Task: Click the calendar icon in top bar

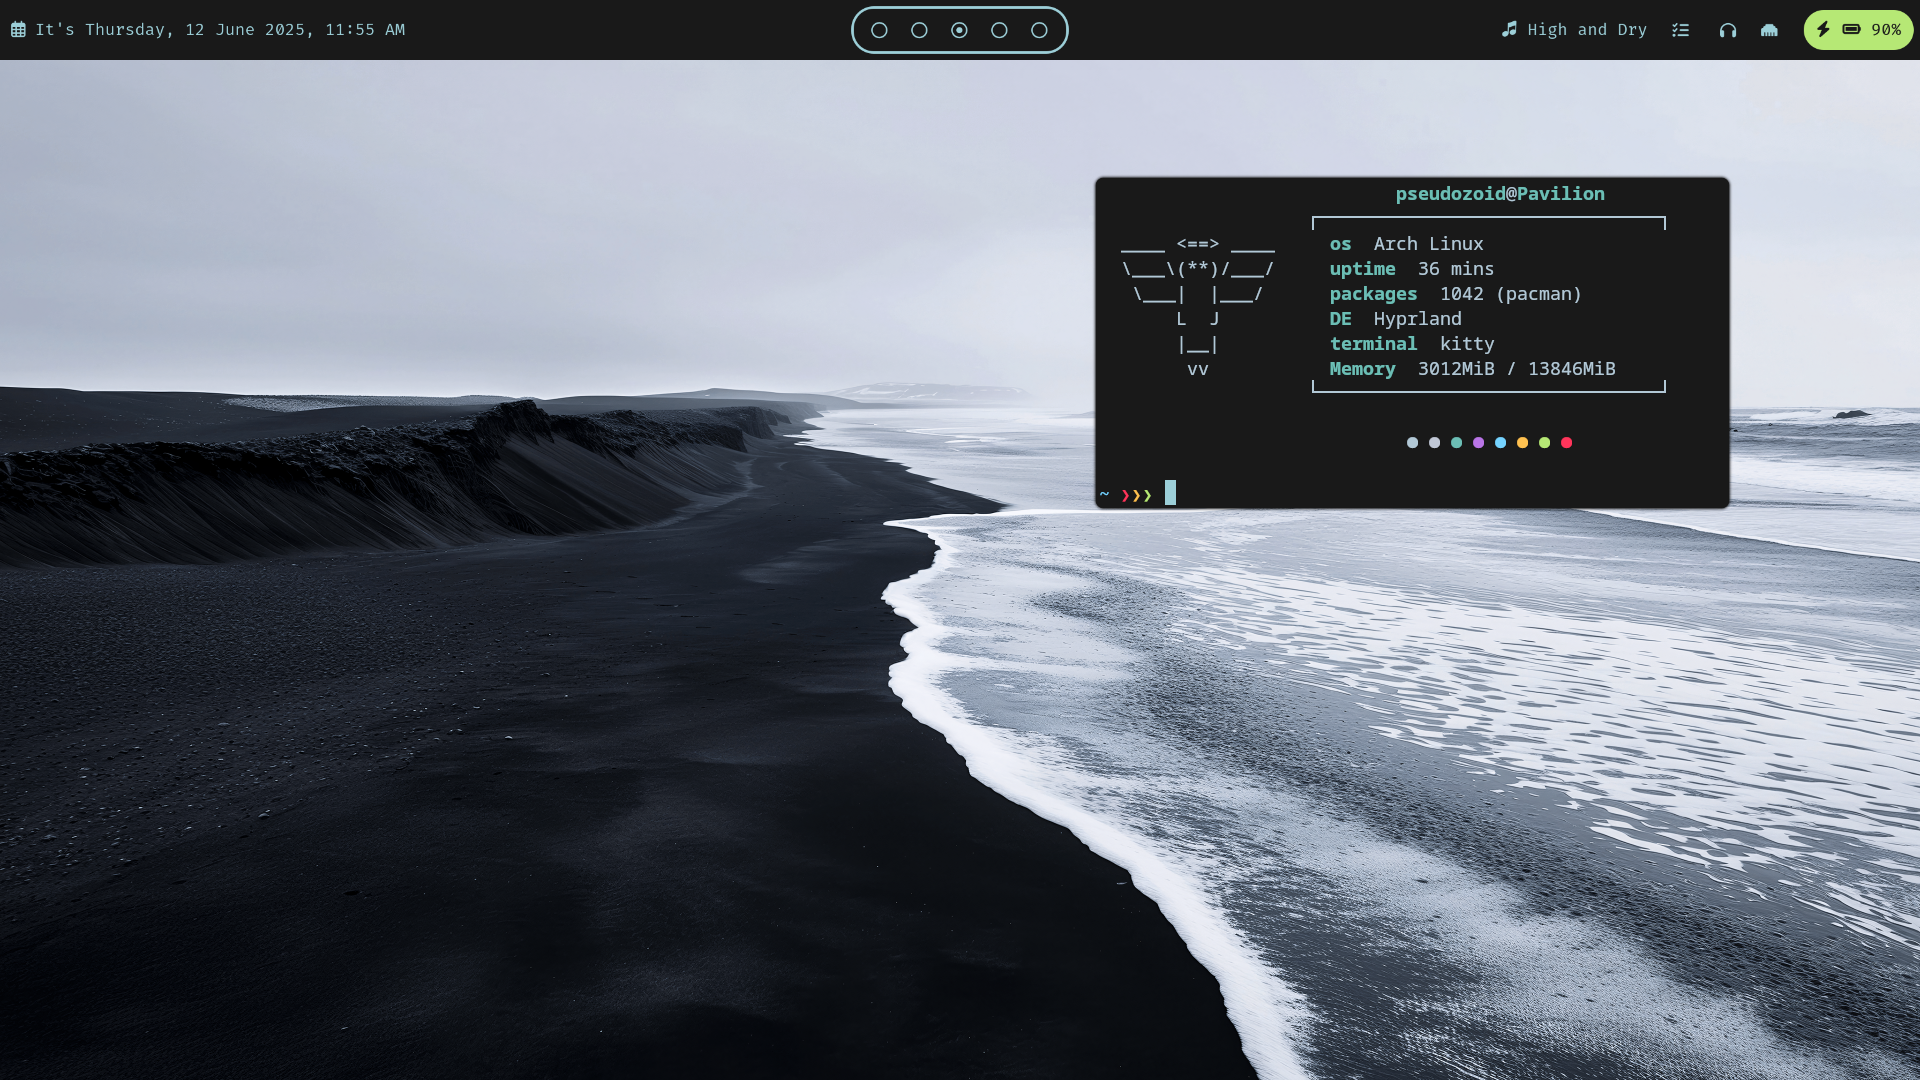Action: pos(18,30)
